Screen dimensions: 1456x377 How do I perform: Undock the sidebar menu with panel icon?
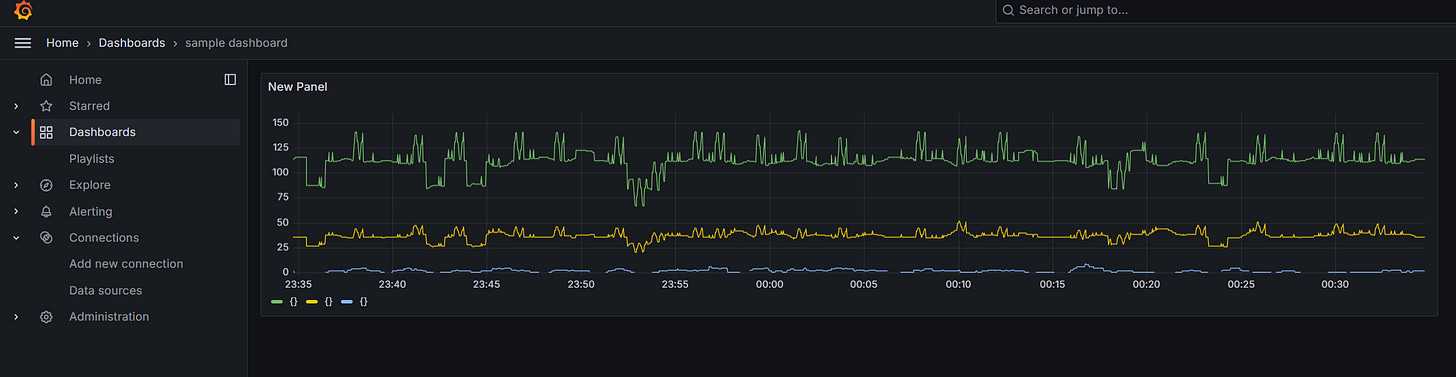point(230,80)
